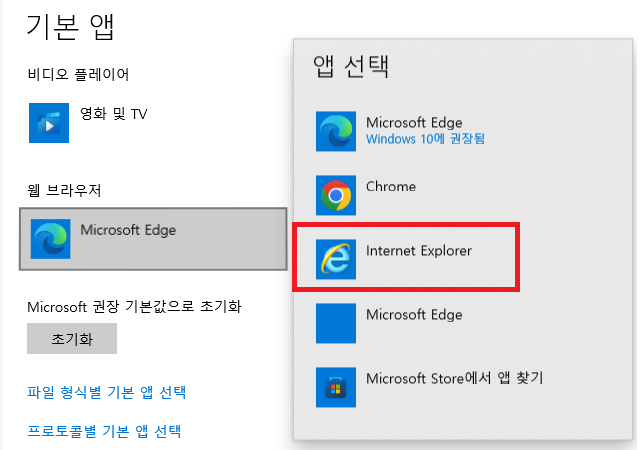Click the Internet Explorer icon
Image resolution: width=643 pixels, height=450 pixels.
336,259
